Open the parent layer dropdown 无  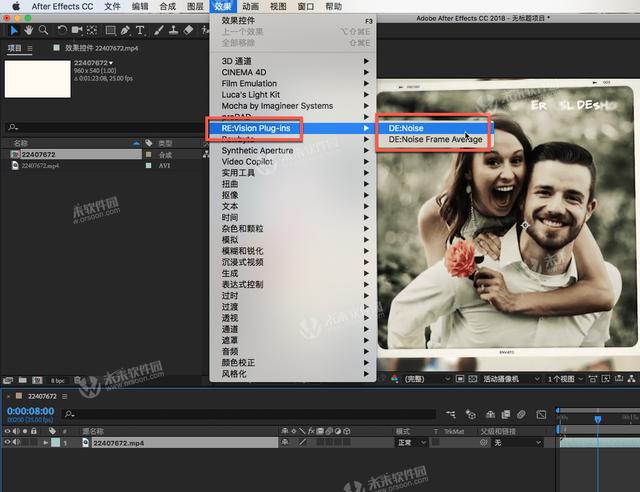(x=515, y=442)
